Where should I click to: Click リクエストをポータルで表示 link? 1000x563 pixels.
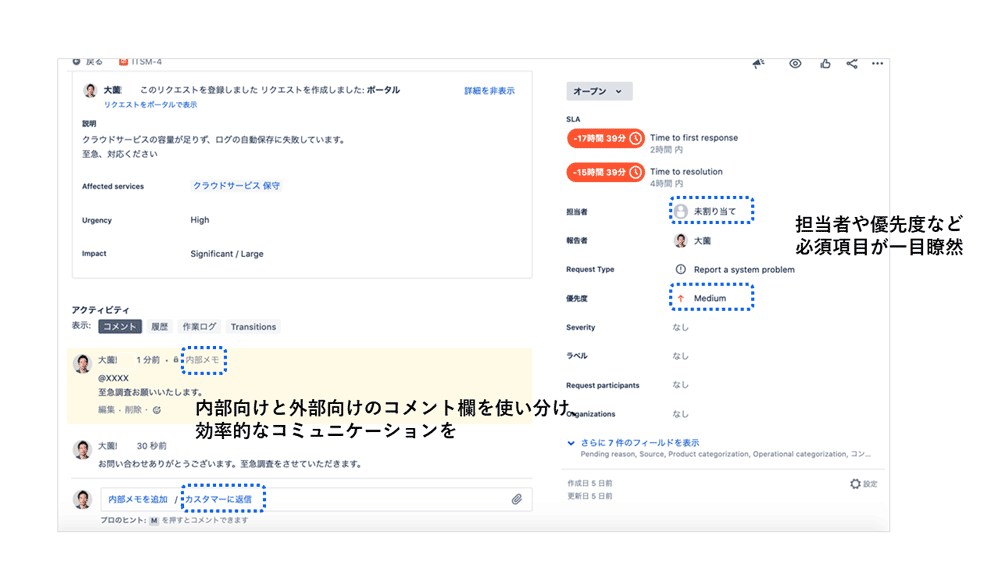(150, 105)
